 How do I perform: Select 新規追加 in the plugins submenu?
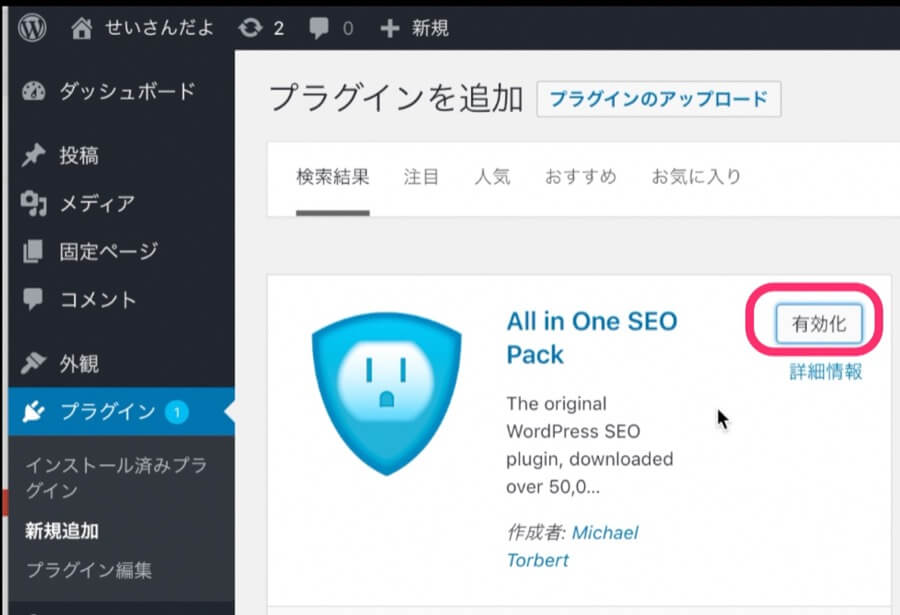pyautogui.click(x=62, y=531)
